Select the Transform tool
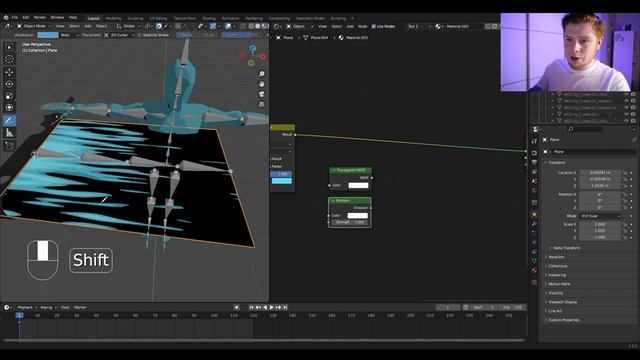Image resolution: width=640 pixels, height=360 pixels. pyautogui.click(x=9, y=108)
